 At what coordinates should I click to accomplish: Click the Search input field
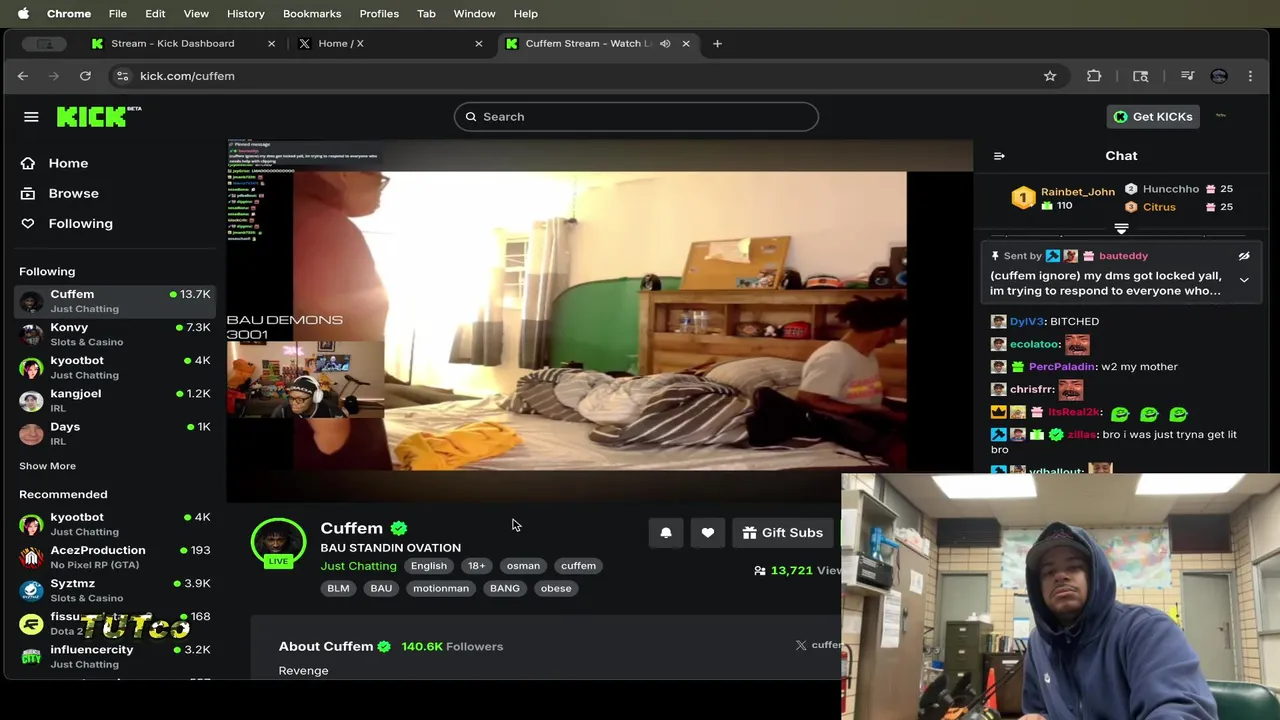tap(636, 117)
